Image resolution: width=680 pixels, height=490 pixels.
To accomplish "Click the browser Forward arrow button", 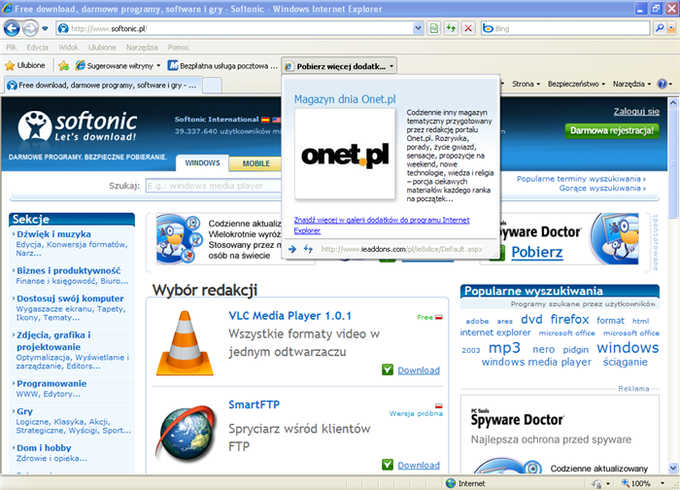I will pos(30,29).
